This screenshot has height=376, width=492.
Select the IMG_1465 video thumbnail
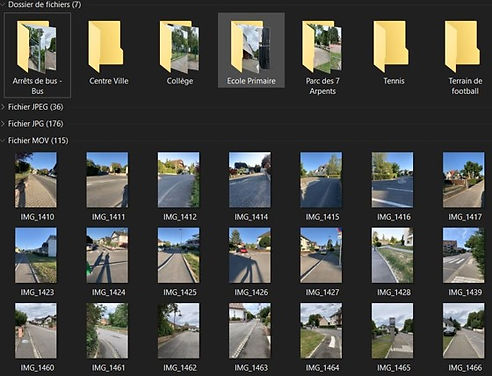[x=392, y=330]
